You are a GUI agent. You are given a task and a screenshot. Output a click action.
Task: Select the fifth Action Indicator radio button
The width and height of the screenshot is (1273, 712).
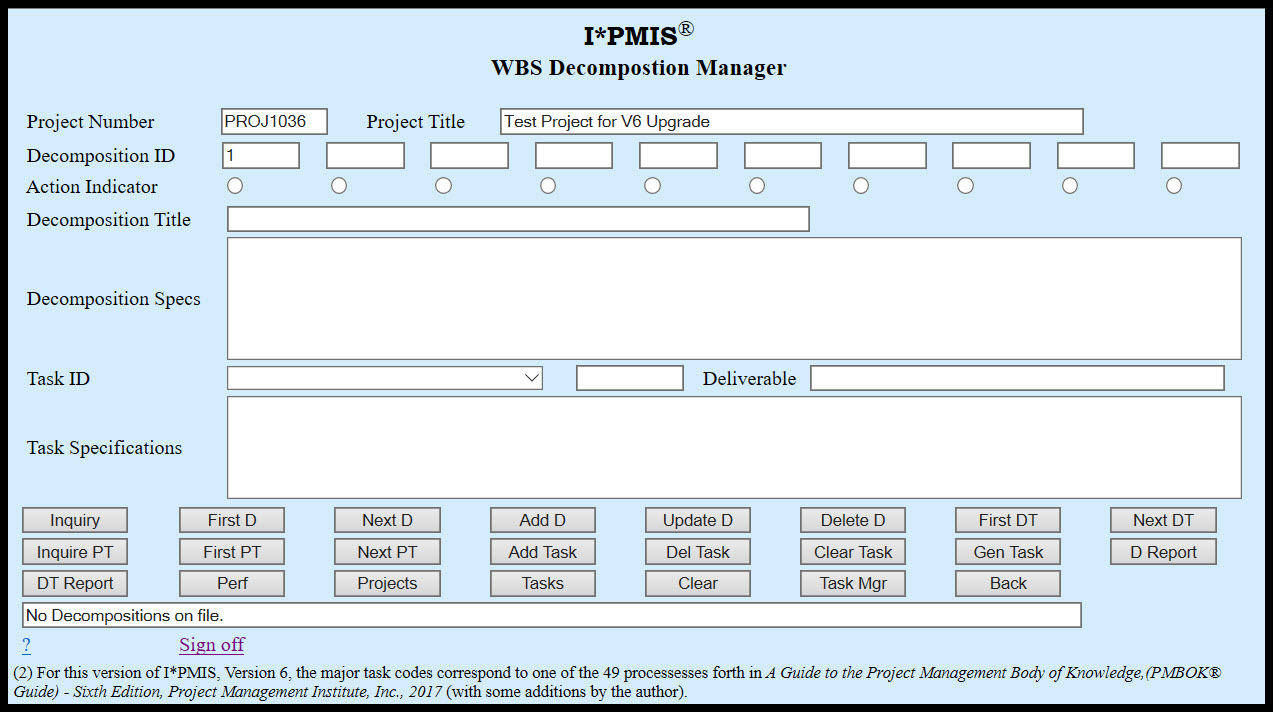pyautogui.click(x=652, y=184)
